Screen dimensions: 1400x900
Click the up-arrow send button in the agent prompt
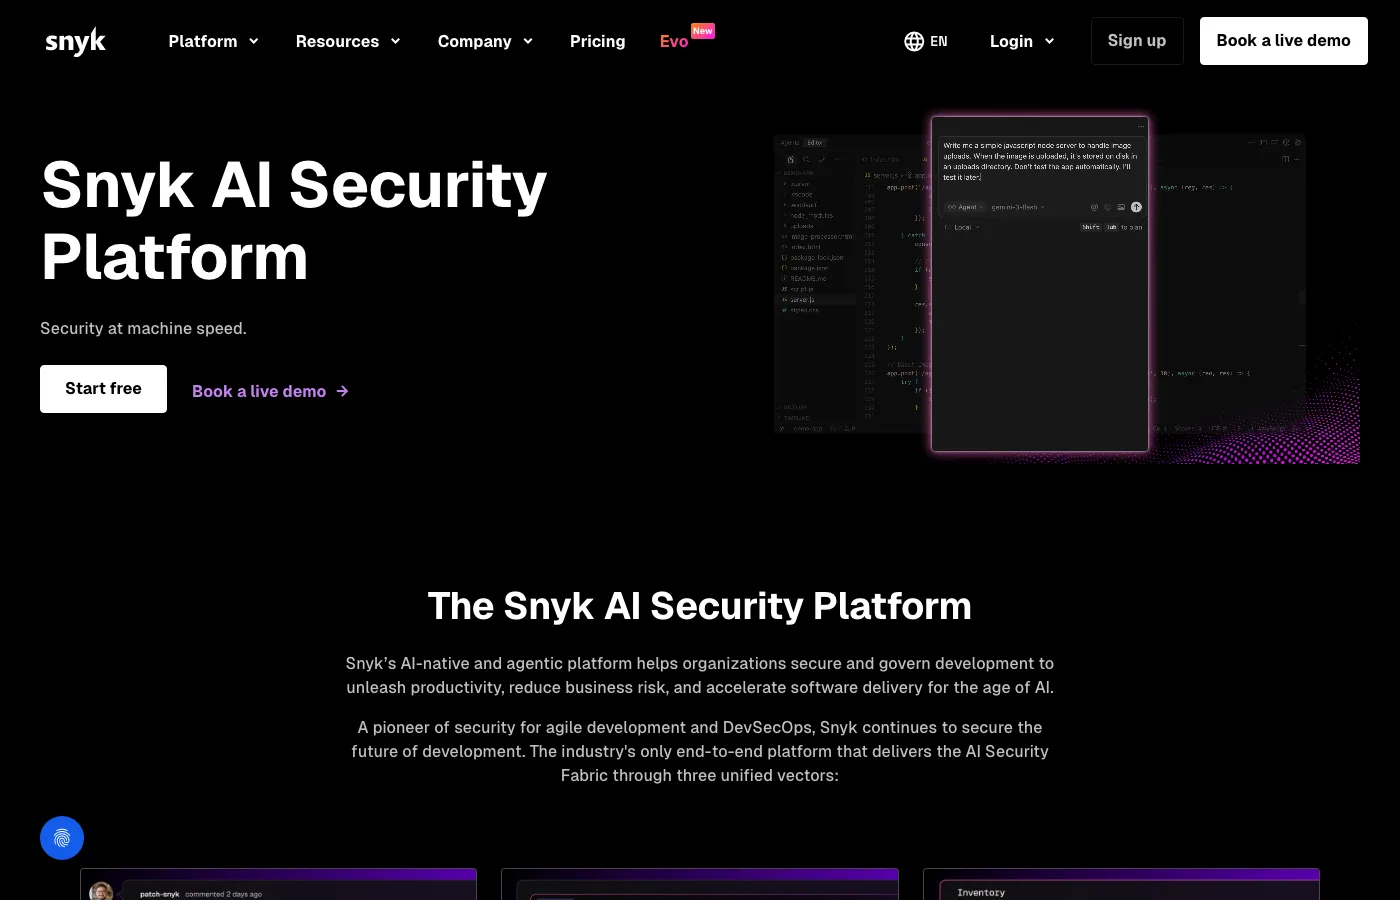pyautogui.click(x=1136, y=207)
